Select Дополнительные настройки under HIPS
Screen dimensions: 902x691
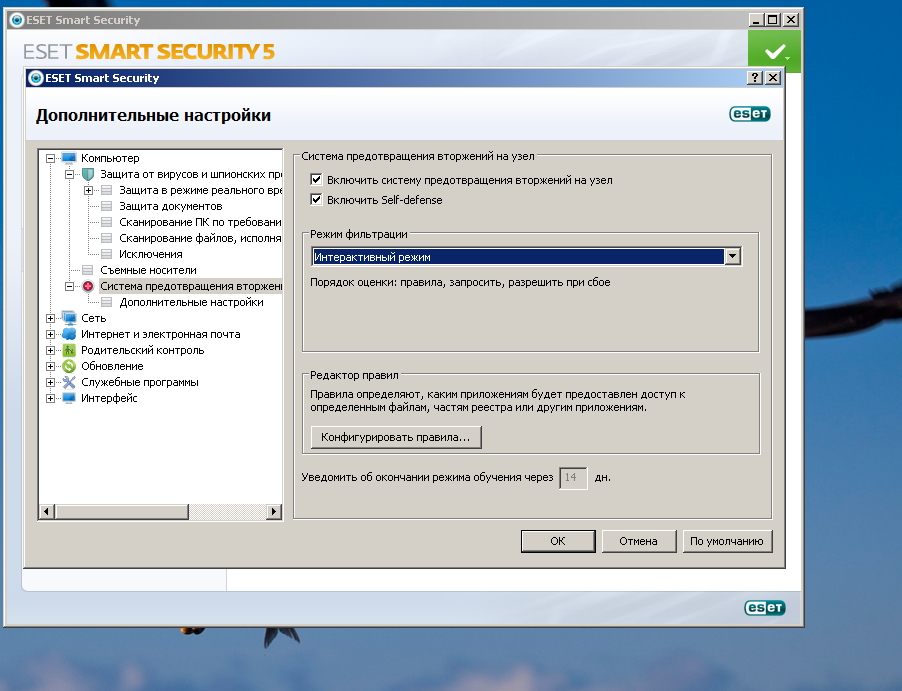(191, 302)
